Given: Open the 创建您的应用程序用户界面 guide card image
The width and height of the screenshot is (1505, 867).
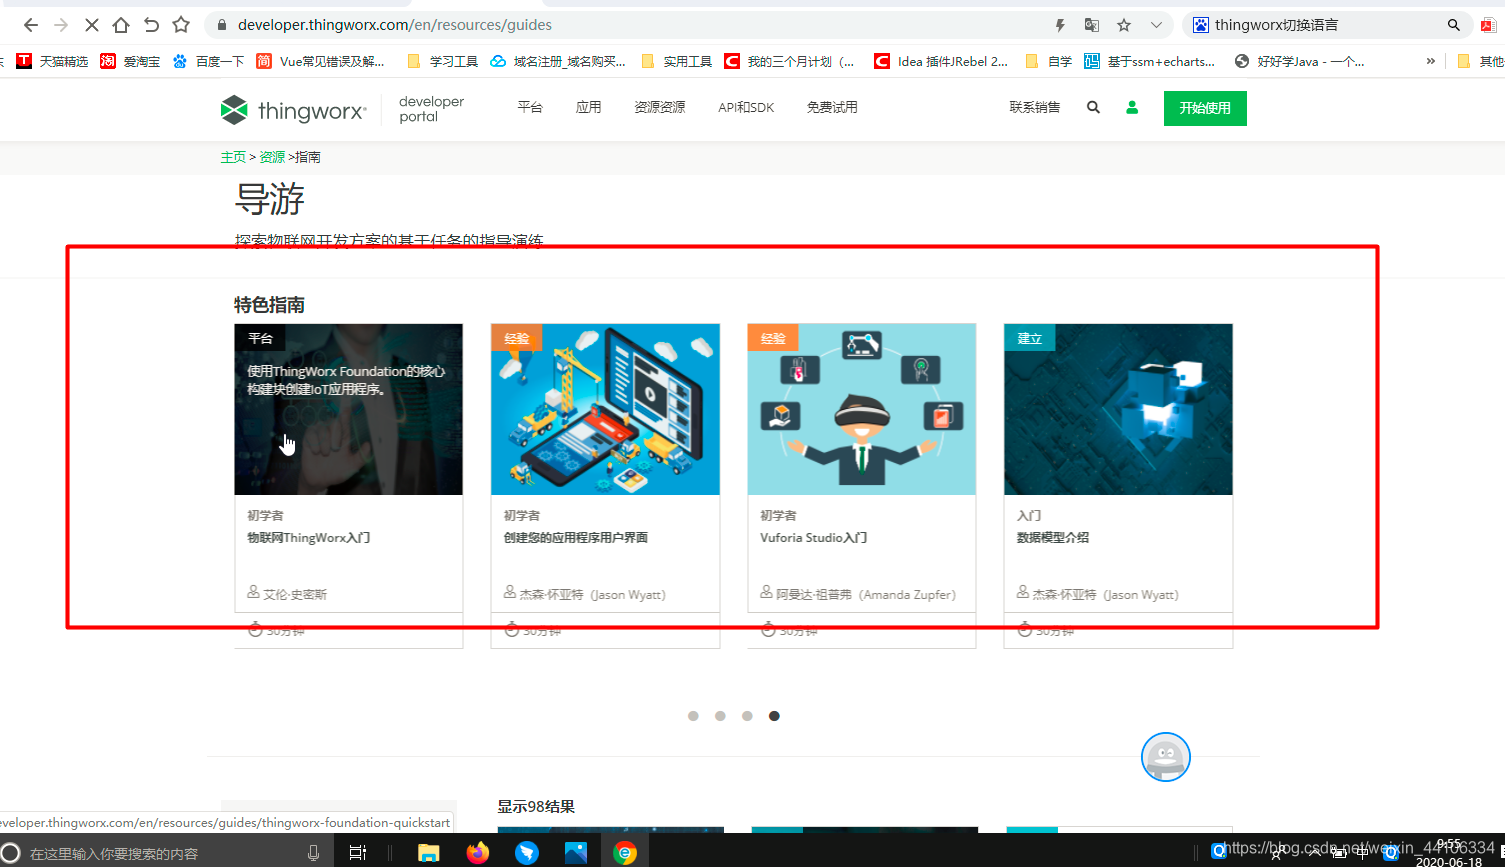Looking at the screenshot, I should 605,409.
